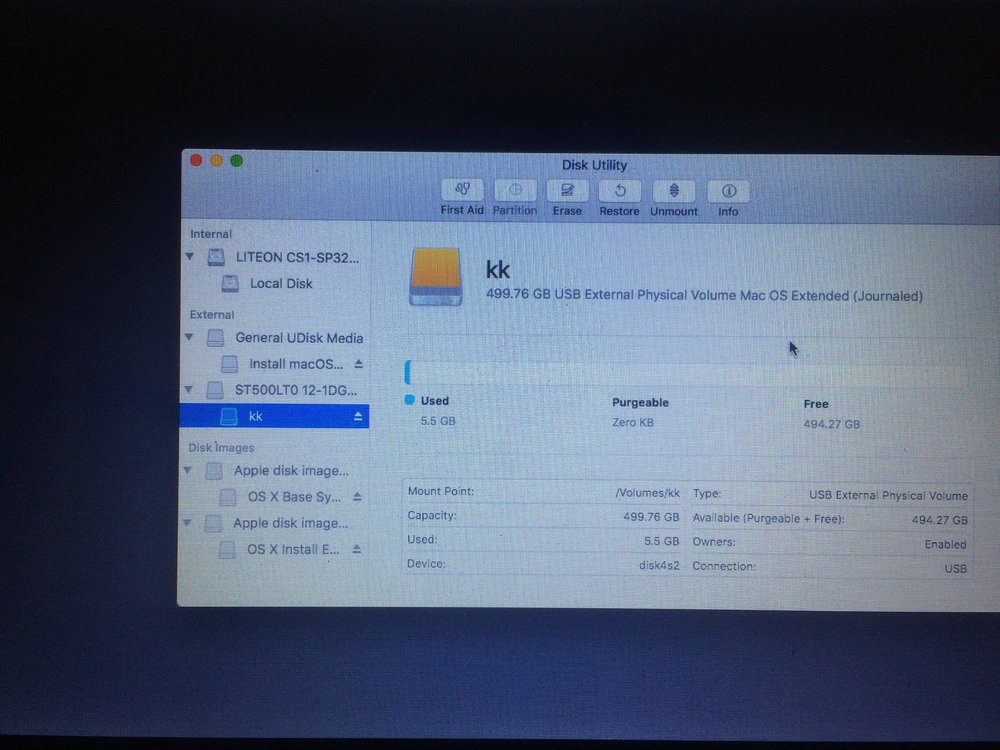Click the Disk Utility window title
This screenshot has height=750, width=1000.
tap(594, 165)
